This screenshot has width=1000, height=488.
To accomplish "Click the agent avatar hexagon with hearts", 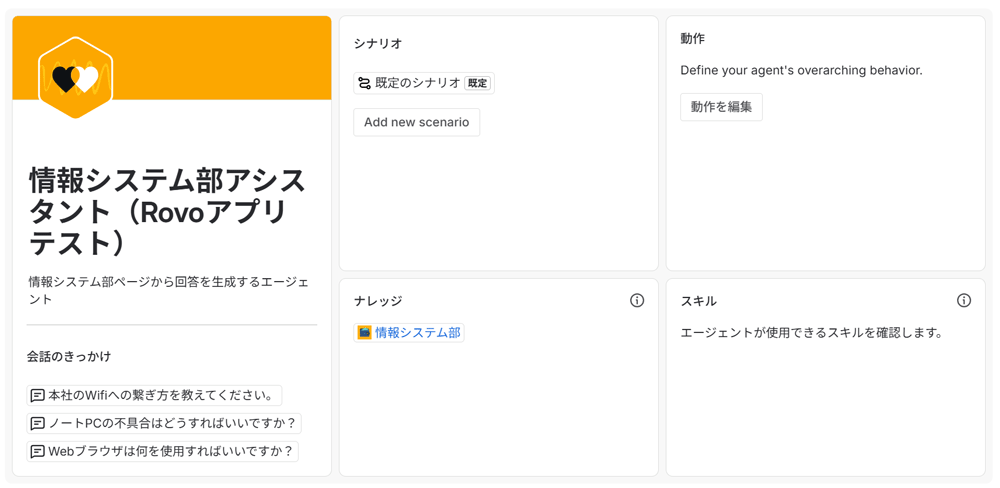I will coord(75,78).
